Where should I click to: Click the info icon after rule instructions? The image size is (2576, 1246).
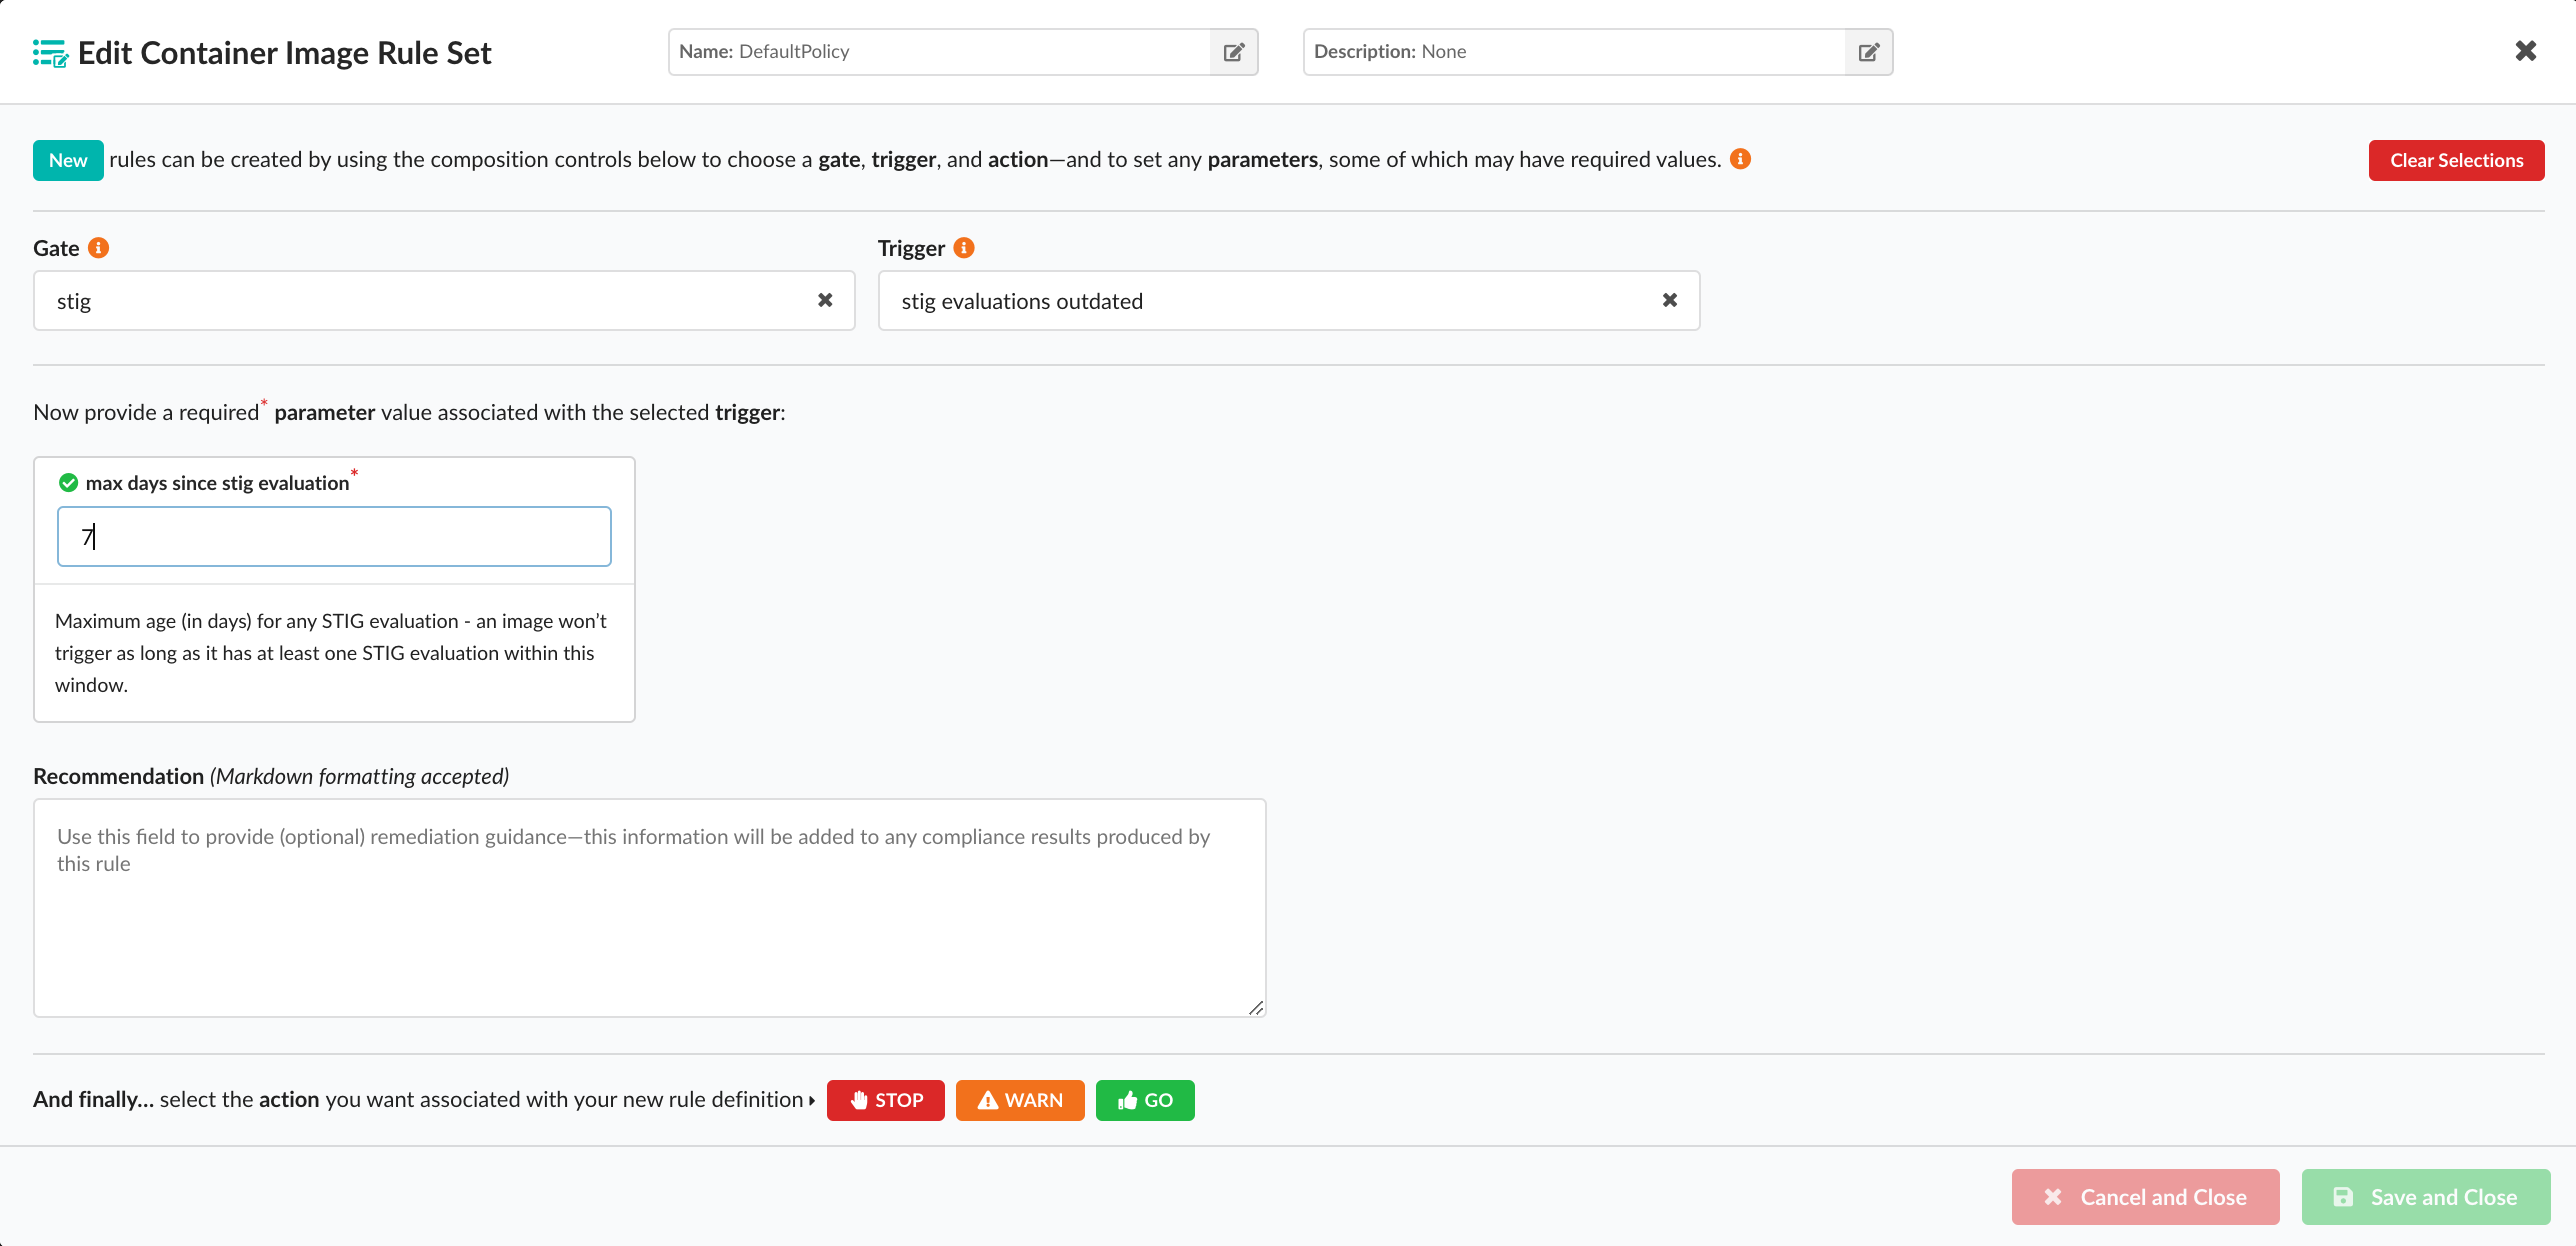[x=1740, y=159]
